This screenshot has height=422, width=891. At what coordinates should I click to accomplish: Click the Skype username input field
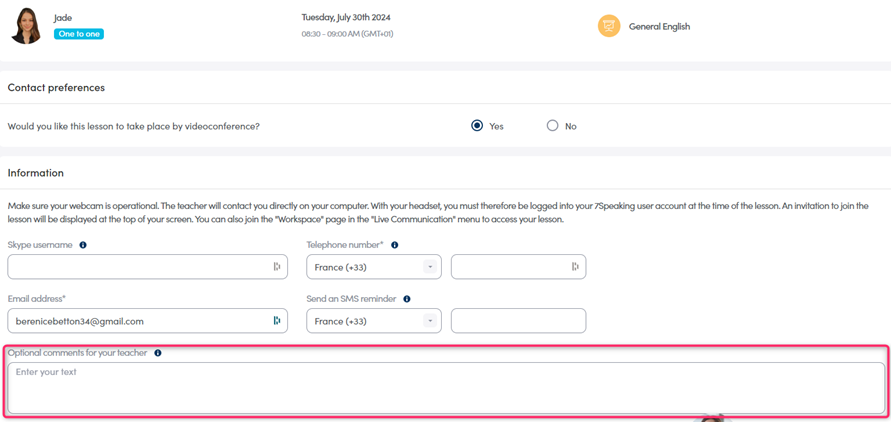(148, 267)
